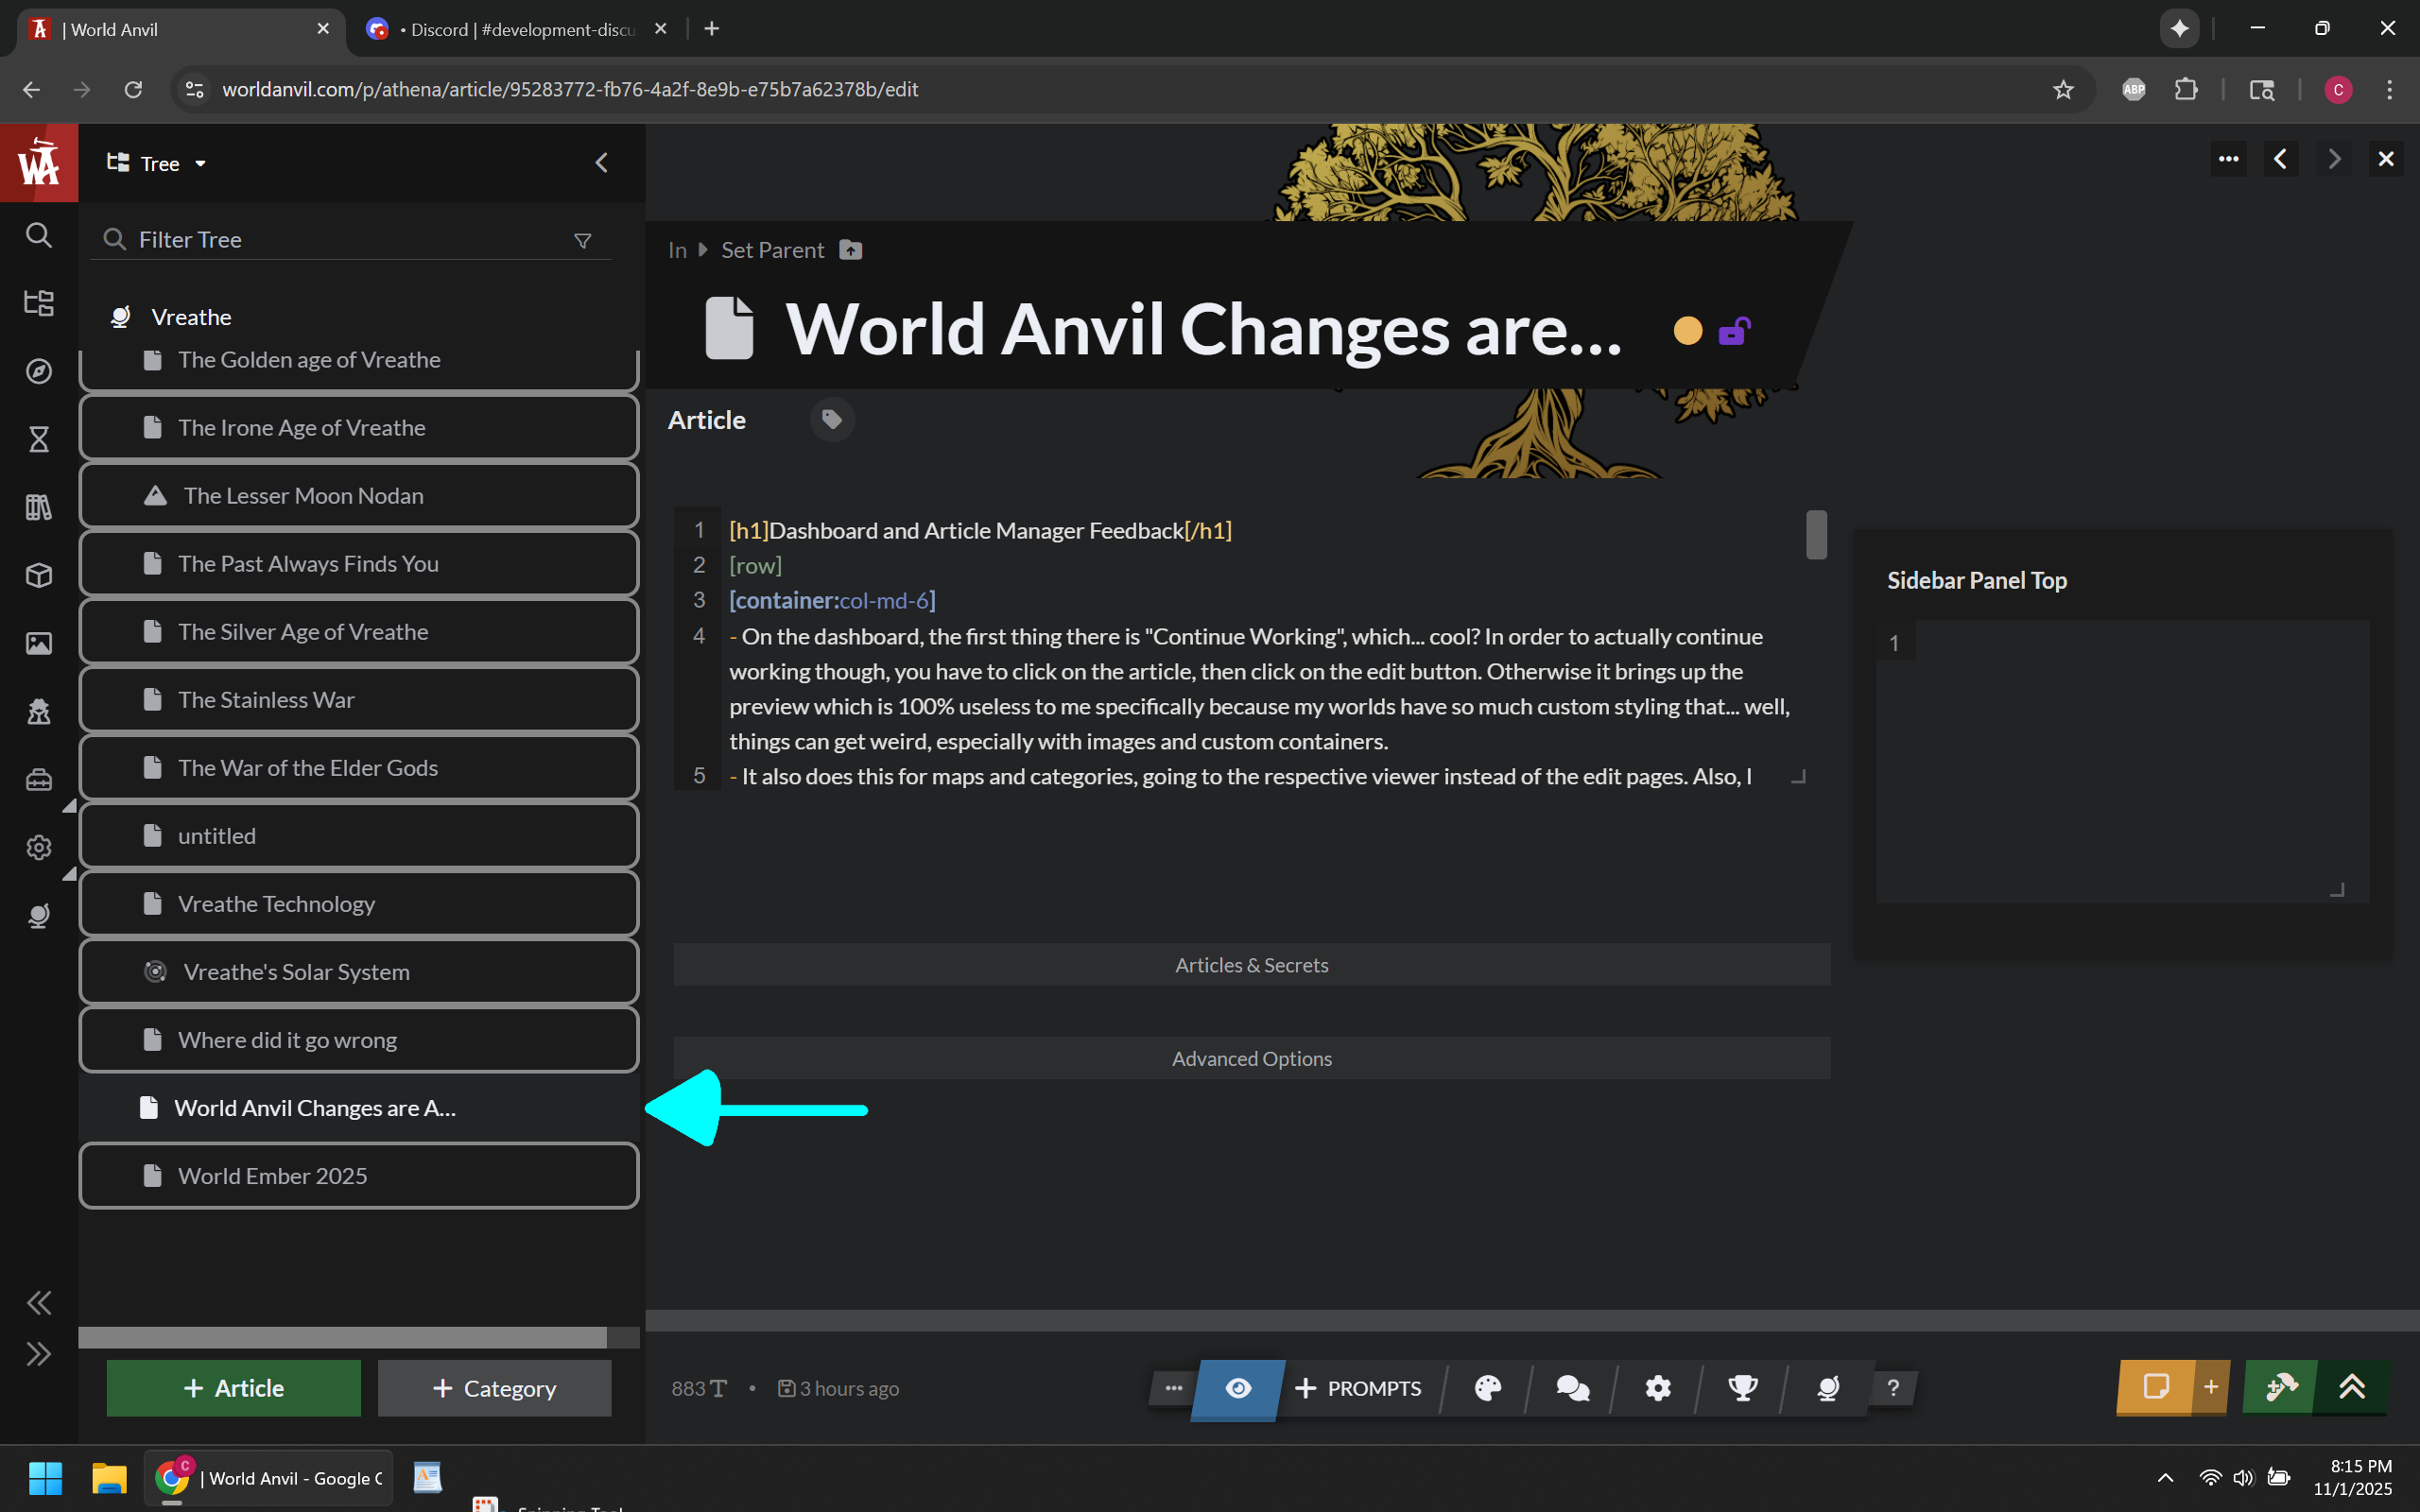Open the palette design options icon
The image size is (2420, 1512).
click(1487, 1388)
